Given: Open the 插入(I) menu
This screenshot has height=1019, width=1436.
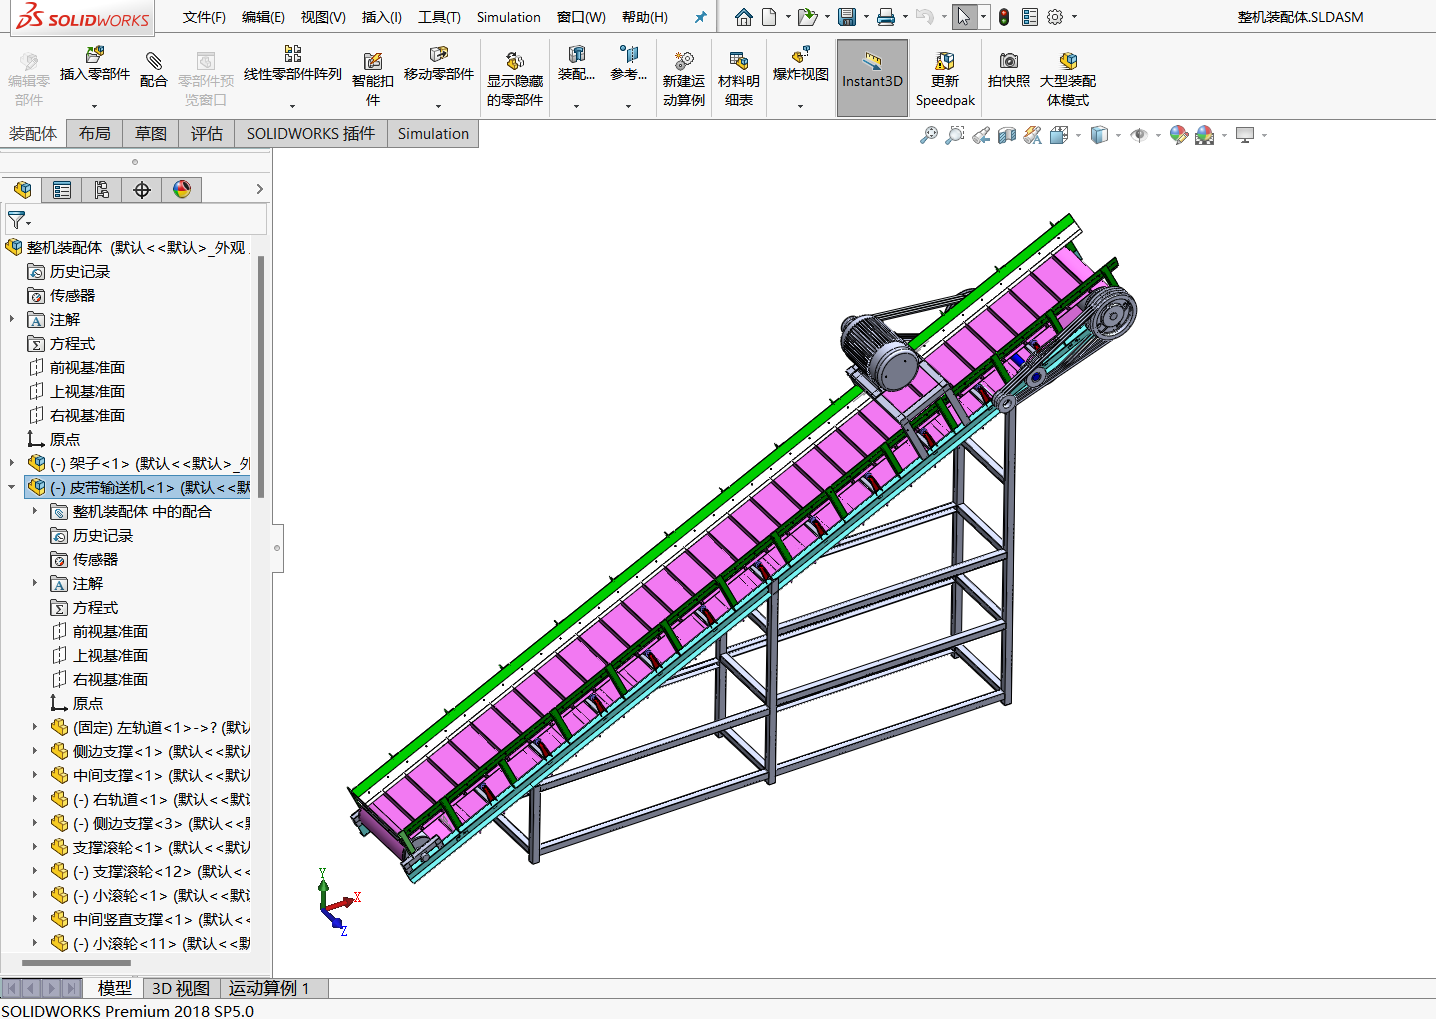Looking at the screenshot, I should pos(381,17).
